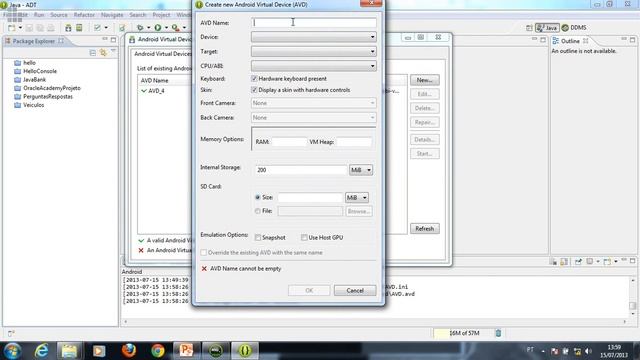This screenshot has width=640, height=360.
Task: Open the Android Virtual Device Manager toolbar icon
Action: (79, 28)
